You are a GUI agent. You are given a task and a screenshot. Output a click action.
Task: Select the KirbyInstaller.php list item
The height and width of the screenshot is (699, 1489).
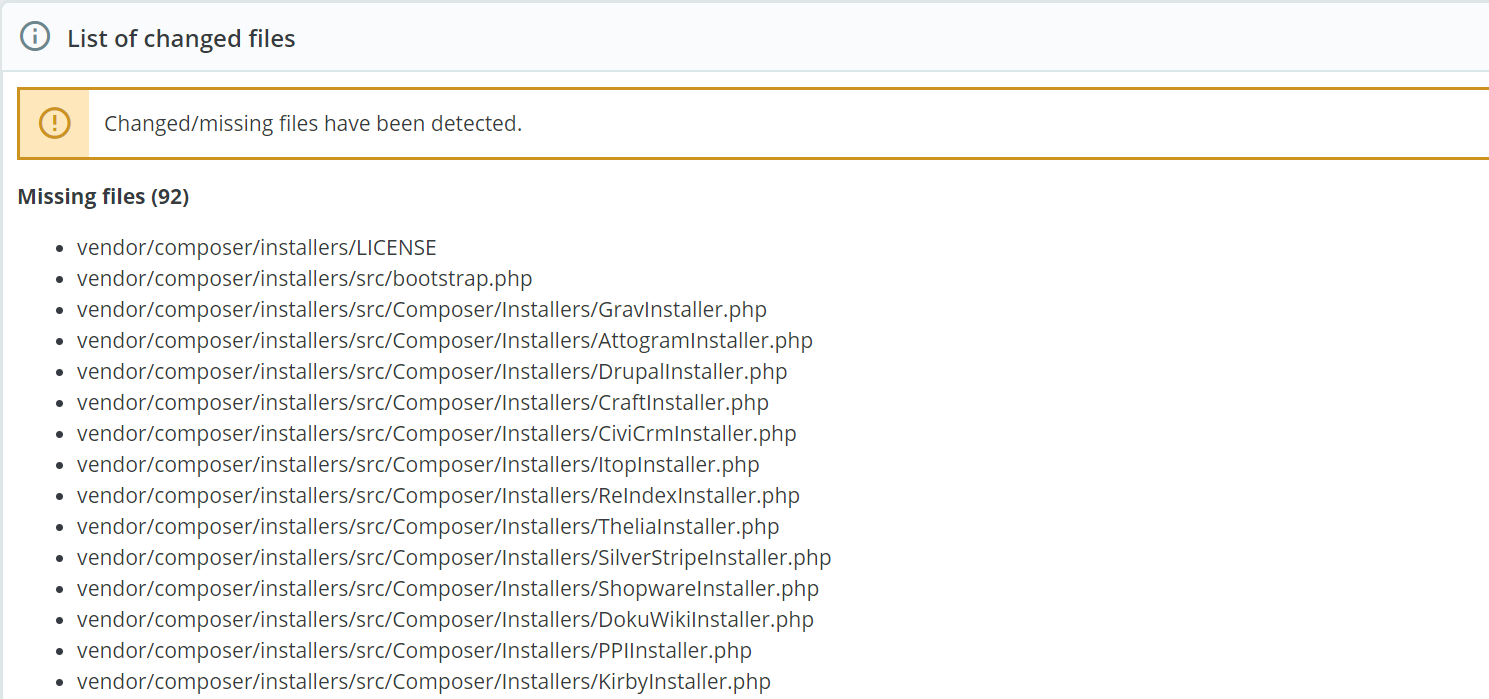[x=423, y=681]
